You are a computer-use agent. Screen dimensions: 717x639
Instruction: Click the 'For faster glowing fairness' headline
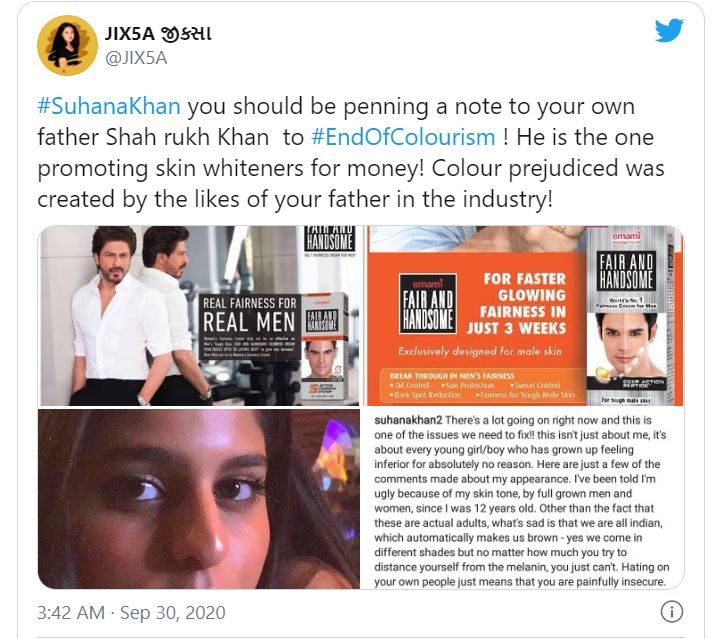coord(517,304)
